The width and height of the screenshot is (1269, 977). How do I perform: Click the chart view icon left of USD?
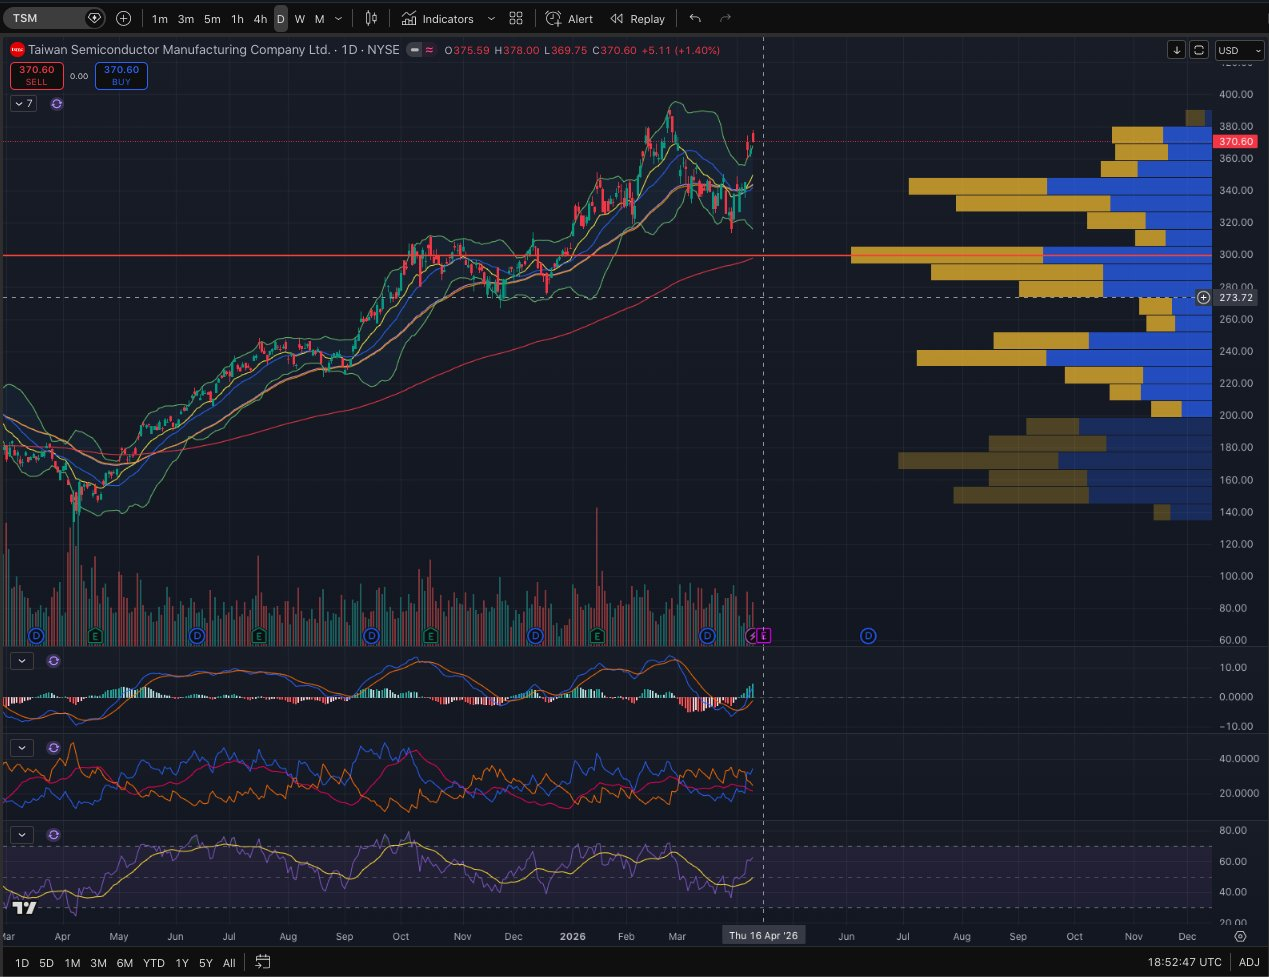(x=1199, y=50)
